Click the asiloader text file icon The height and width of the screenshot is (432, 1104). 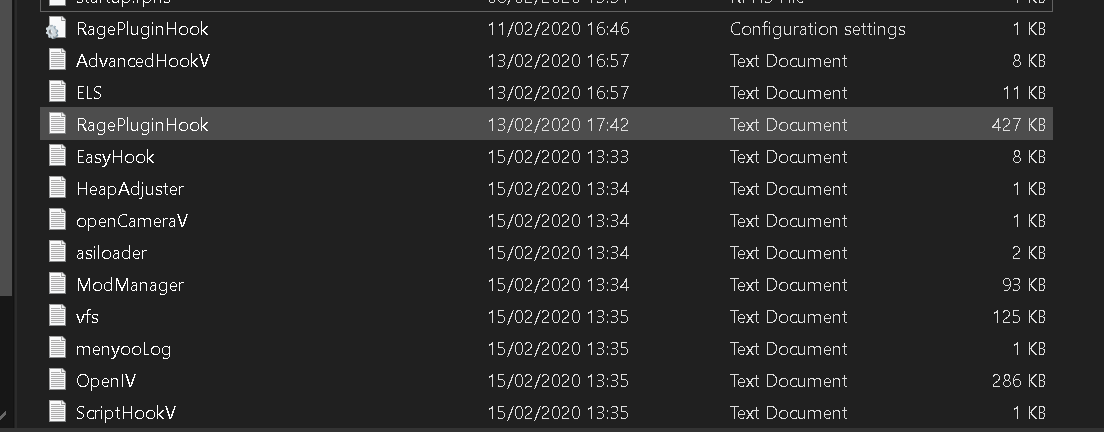[57, 253]
